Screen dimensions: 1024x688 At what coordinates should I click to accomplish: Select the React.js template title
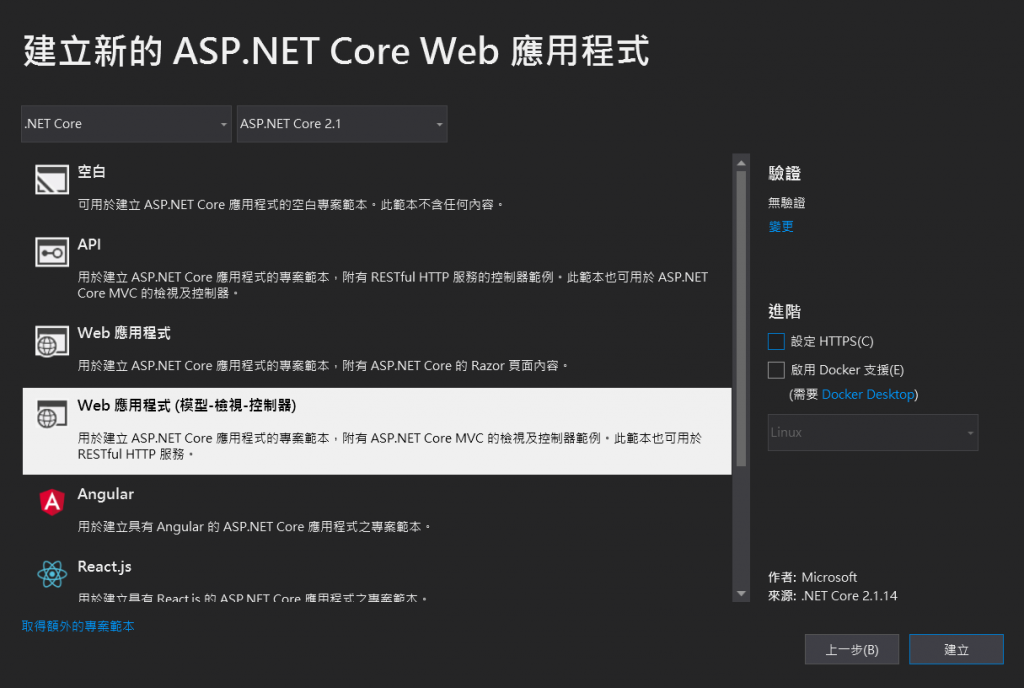(104, 567)
